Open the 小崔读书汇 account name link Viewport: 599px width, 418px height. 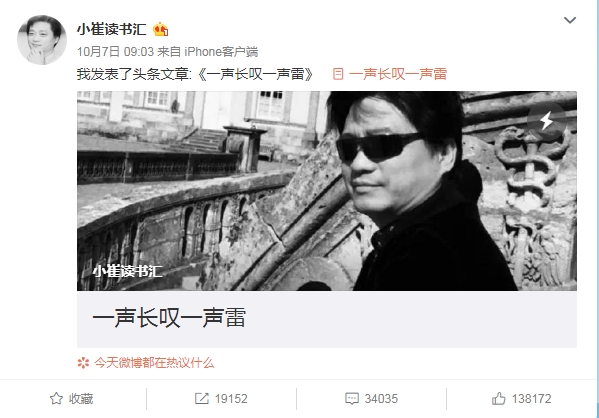click(x=112, y=29)
